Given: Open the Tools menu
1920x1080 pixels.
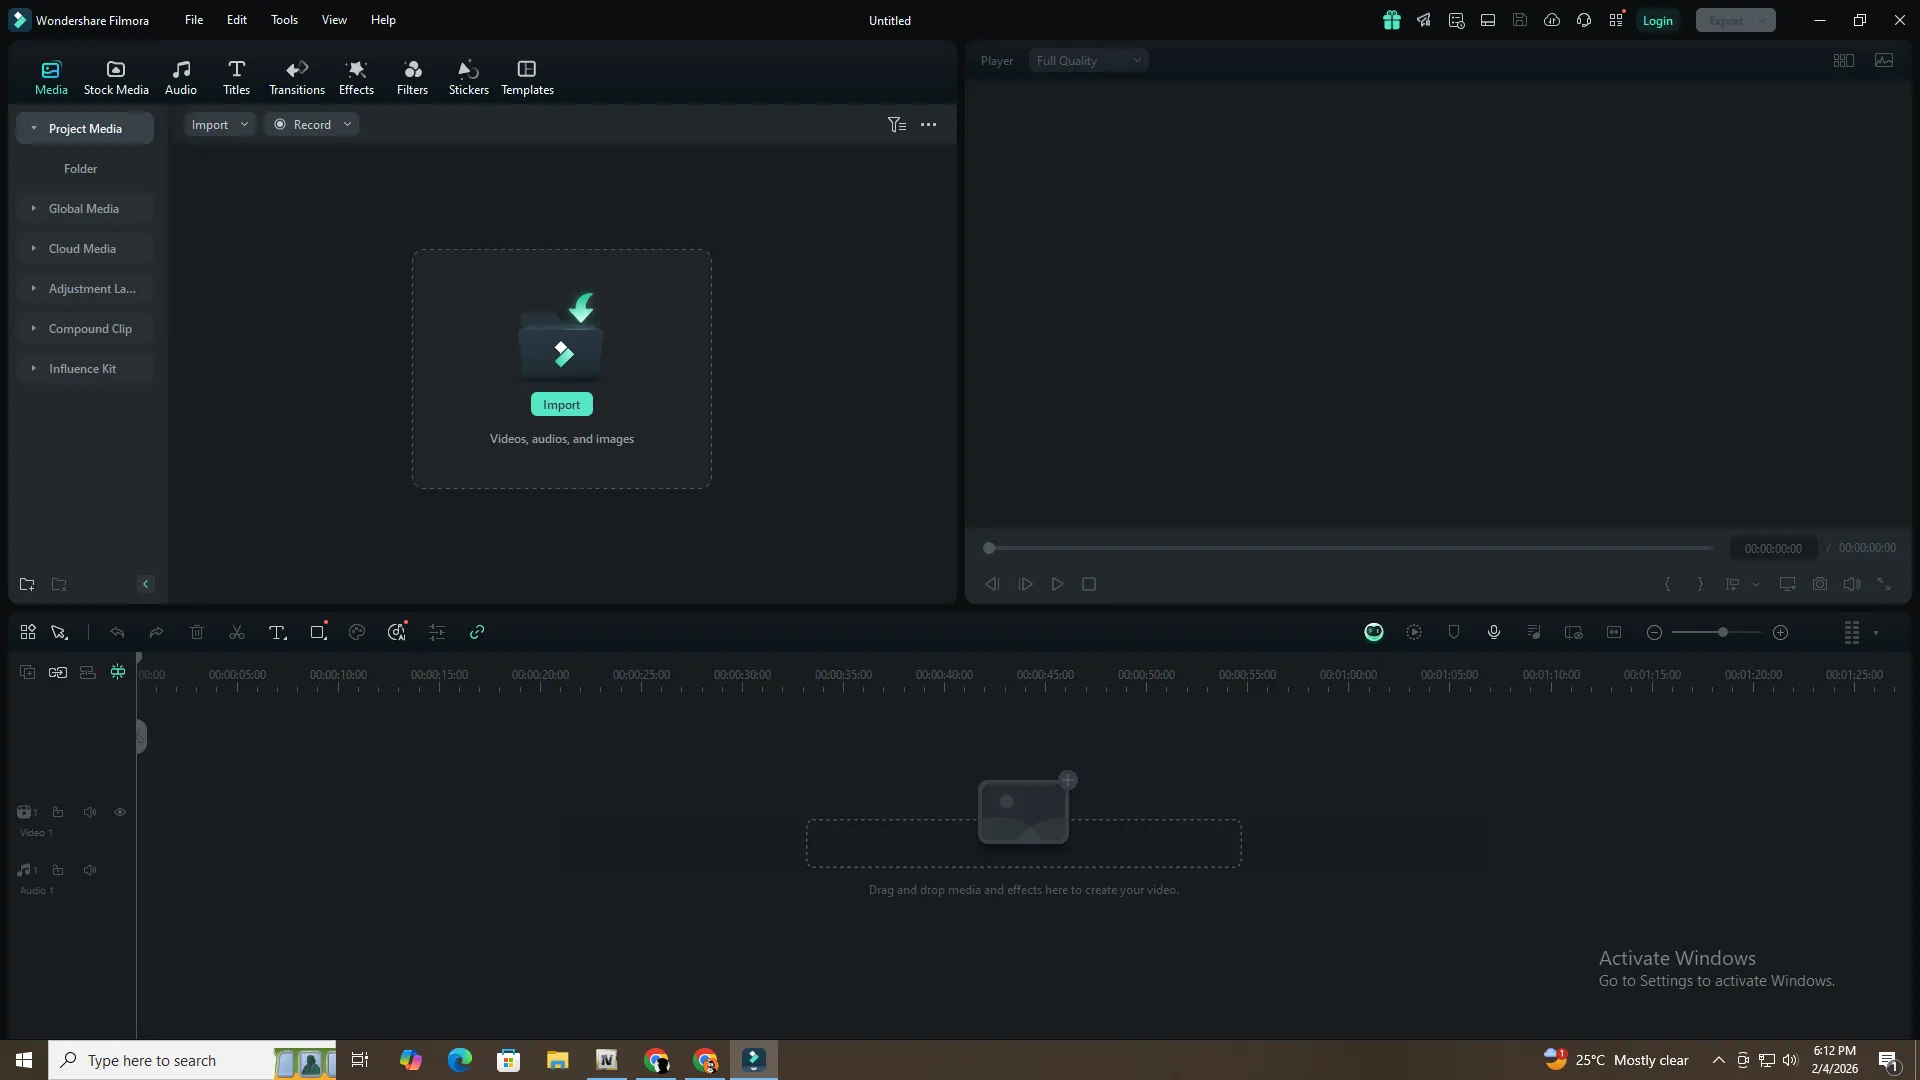Looking at the screenshot, I should point(284,20).
